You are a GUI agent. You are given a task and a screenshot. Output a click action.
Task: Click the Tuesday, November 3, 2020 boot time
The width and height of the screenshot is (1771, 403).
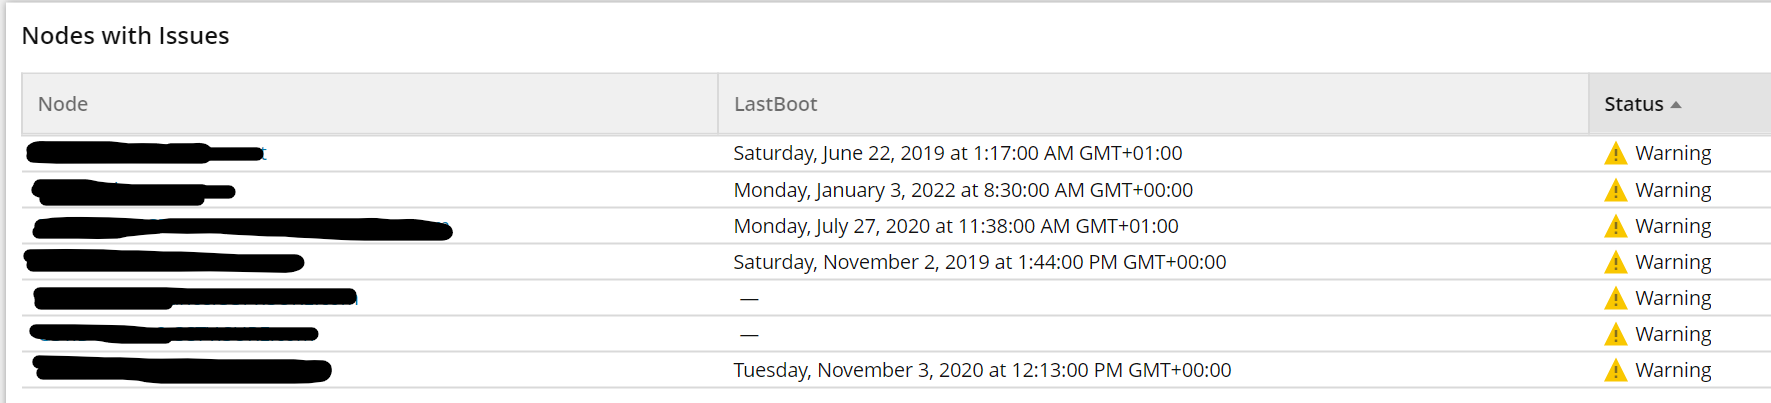pyautogui.click(x=981, y=370)
